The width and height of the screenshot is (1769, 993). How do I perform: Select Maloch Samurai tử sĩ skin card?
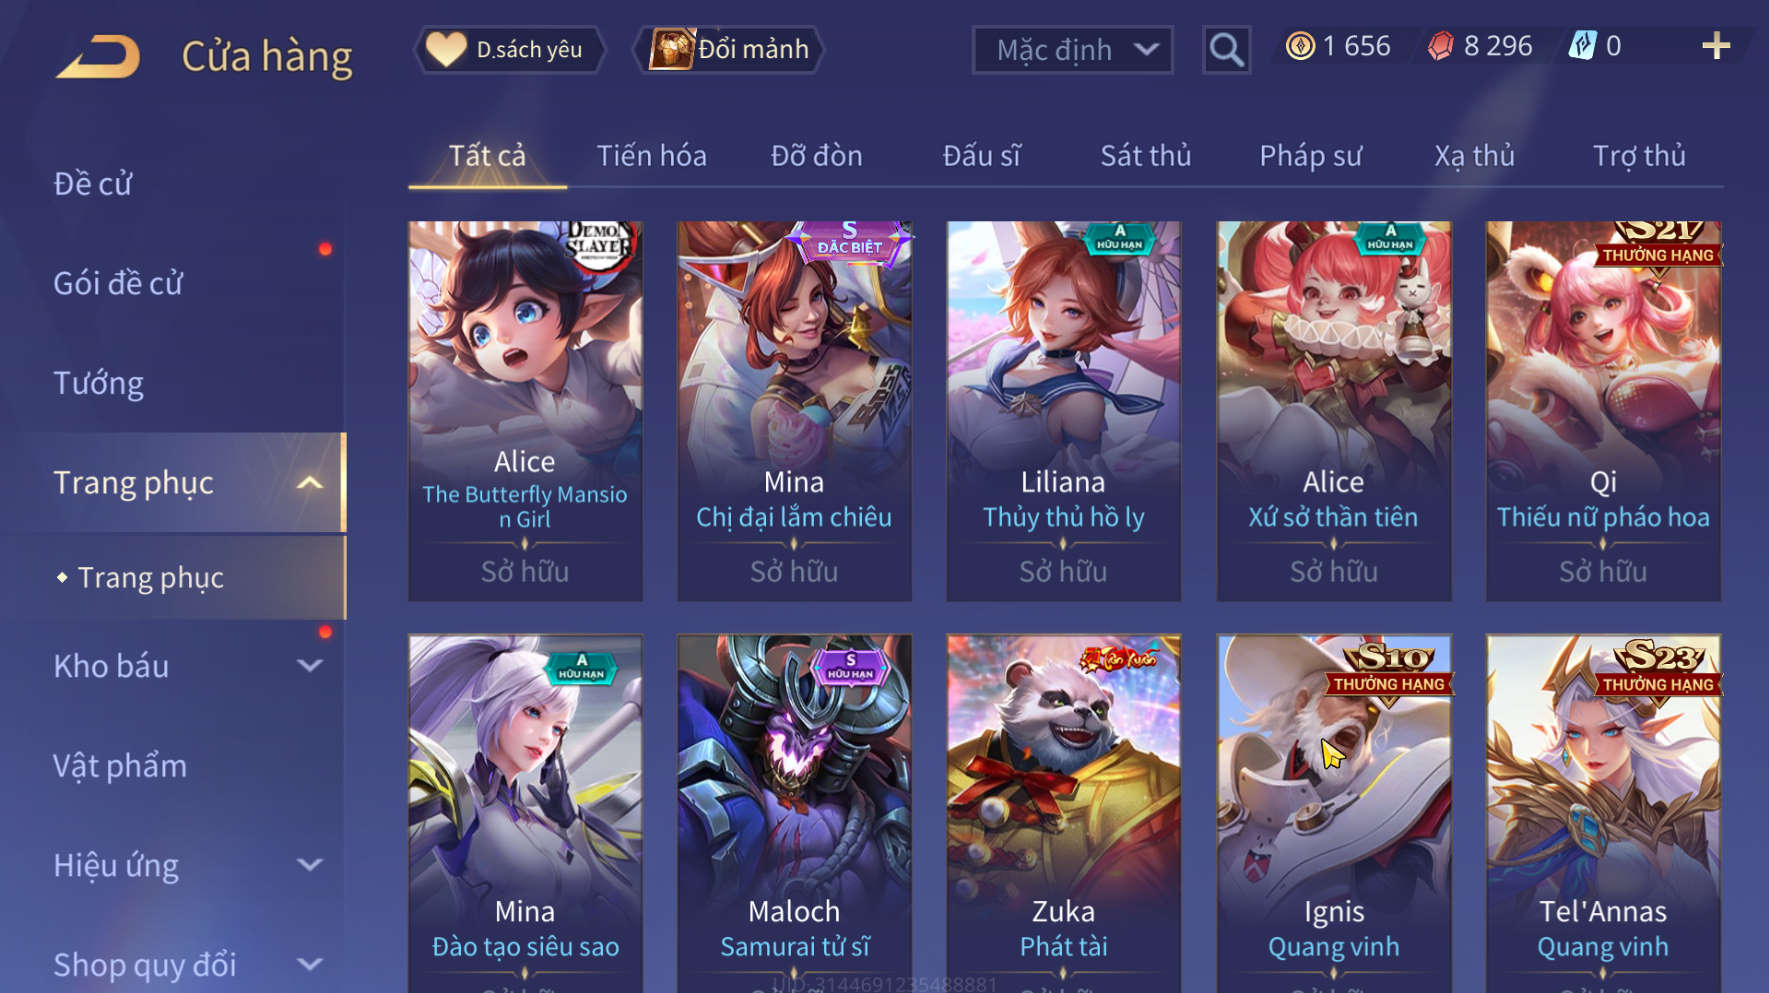(x=794, y=813)
